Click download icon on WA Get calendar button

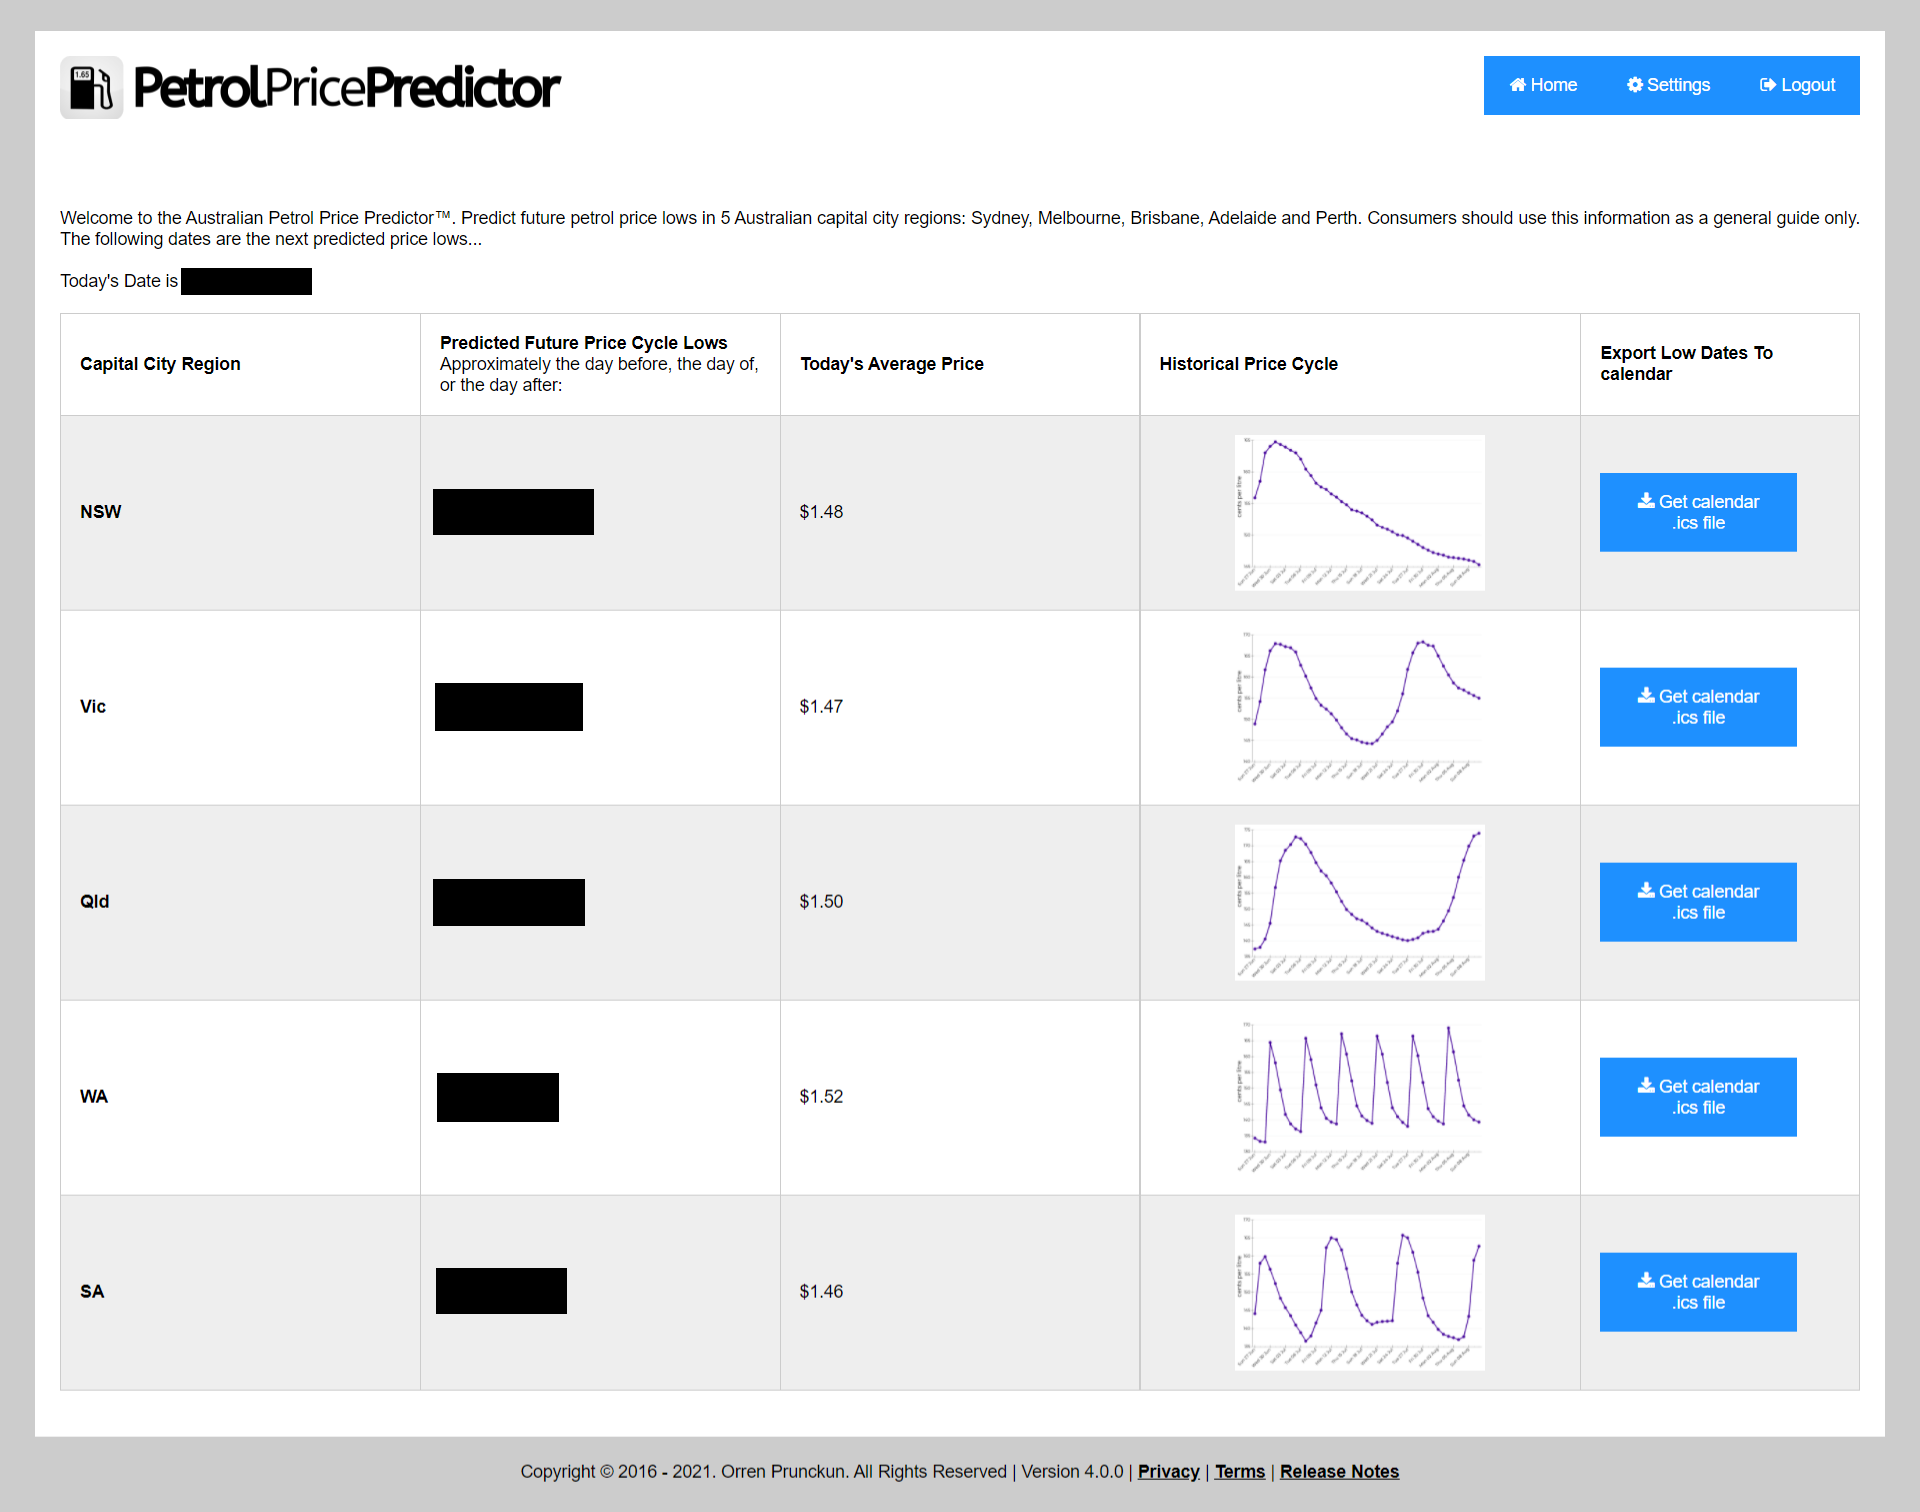click(1646, 1085)
